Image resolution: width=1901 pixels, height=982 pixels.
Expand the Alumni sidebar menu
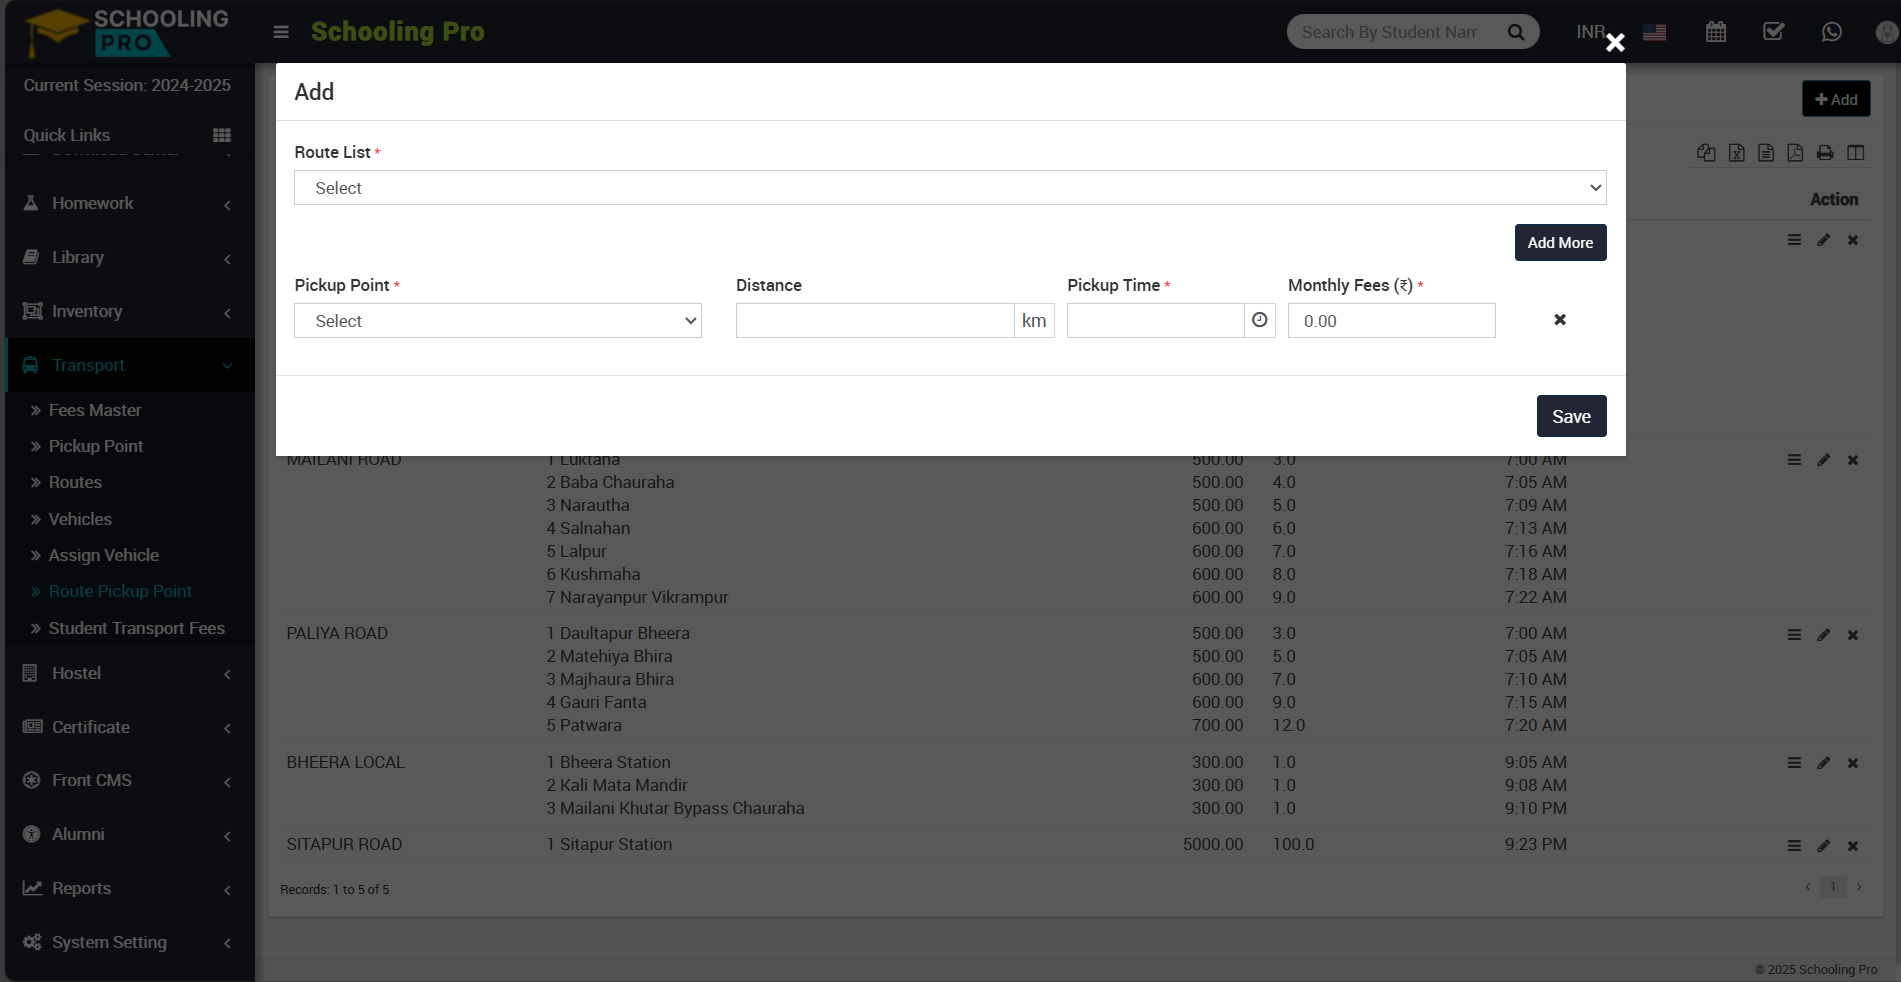tap(128, 834)
